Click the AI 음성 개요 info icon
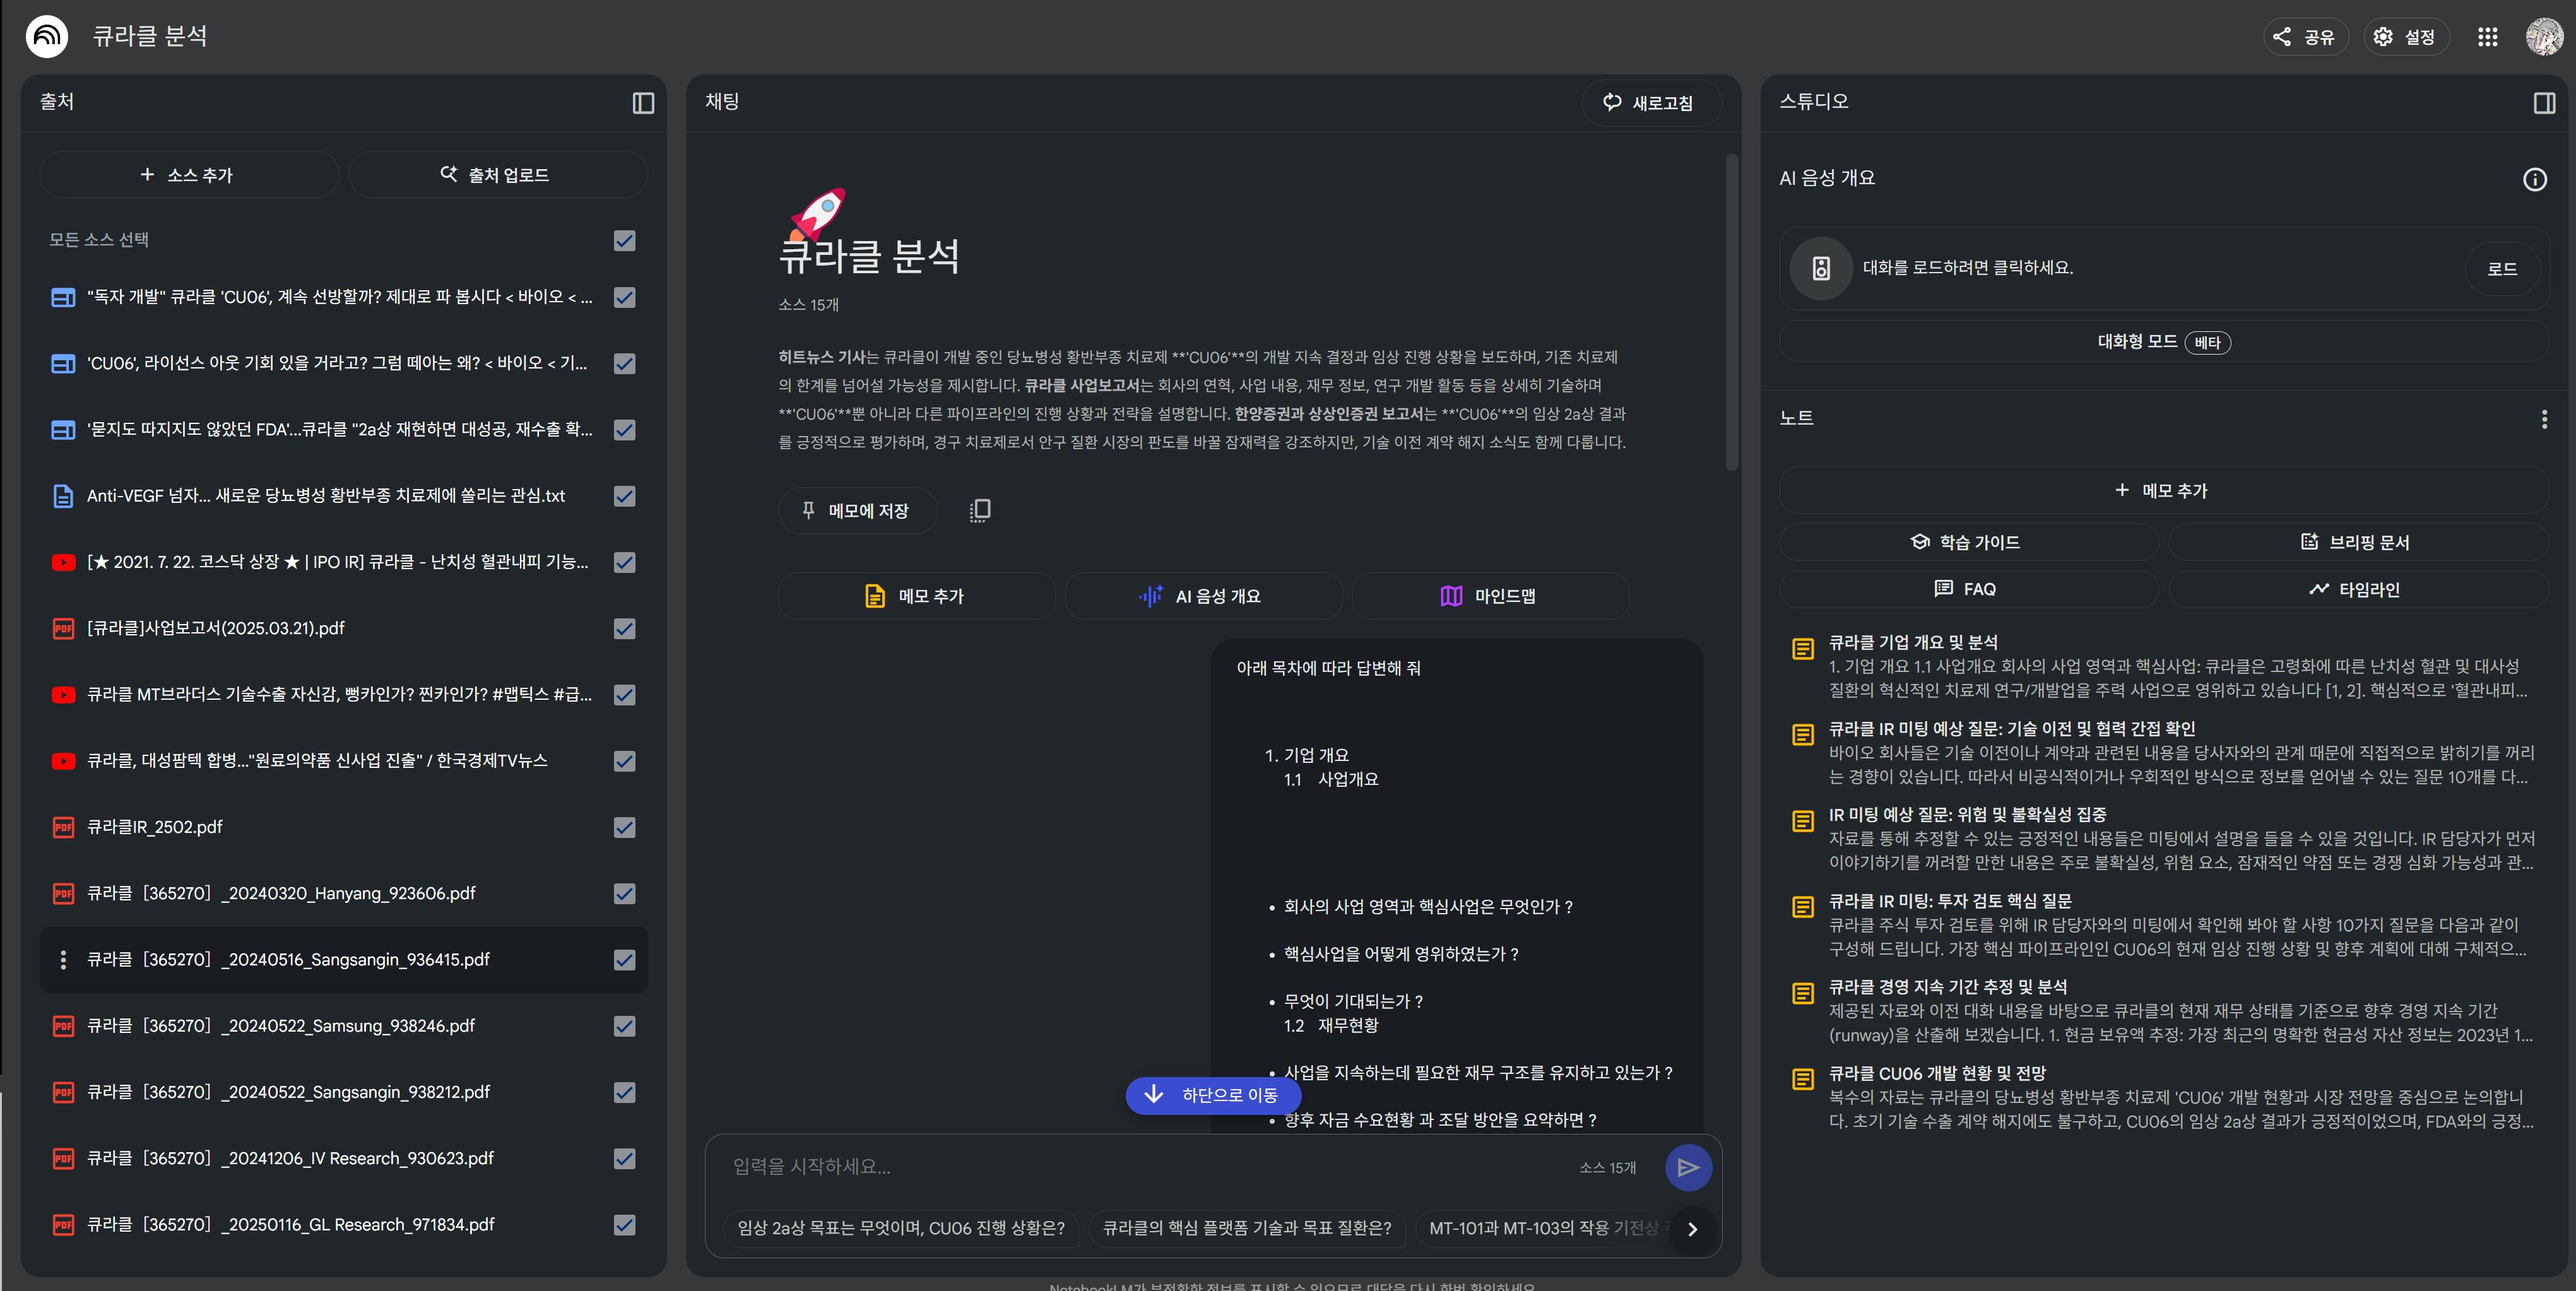The height and width of the screenshot is (1291, 2576). (x=2534, y=179)
